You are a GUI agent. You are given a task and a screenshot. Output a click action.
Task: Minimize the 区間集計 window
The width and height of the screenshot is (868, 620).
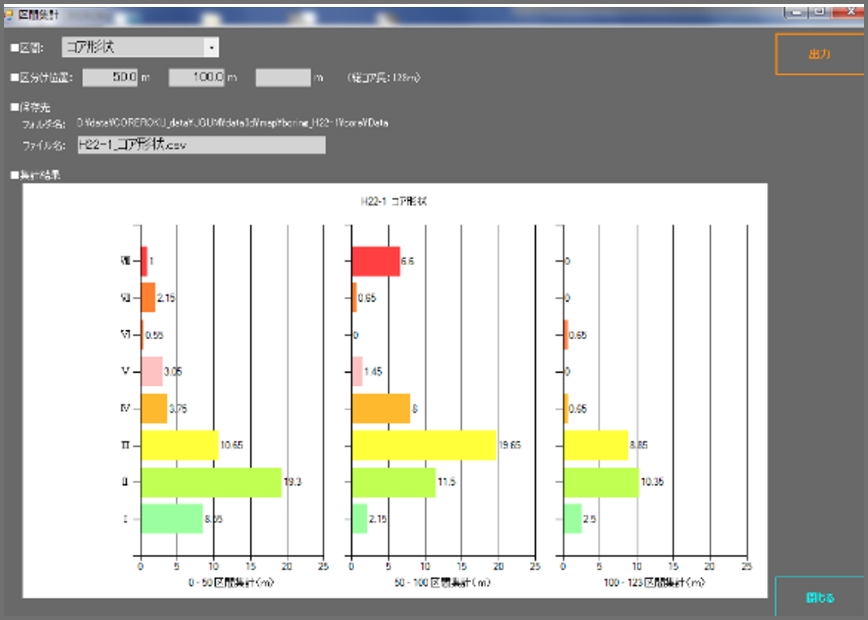pyautogui.click(x=796, y=11)
